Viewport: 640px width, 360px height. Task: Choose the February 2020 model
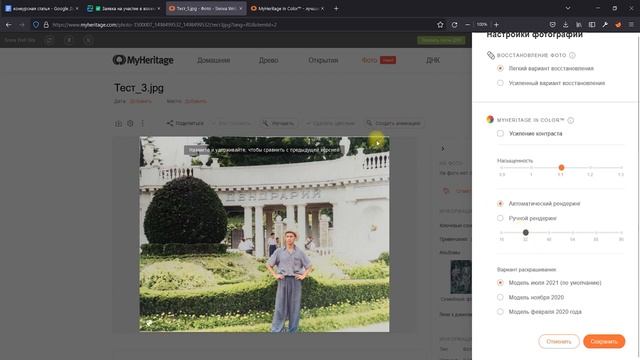tap(500, 311)
